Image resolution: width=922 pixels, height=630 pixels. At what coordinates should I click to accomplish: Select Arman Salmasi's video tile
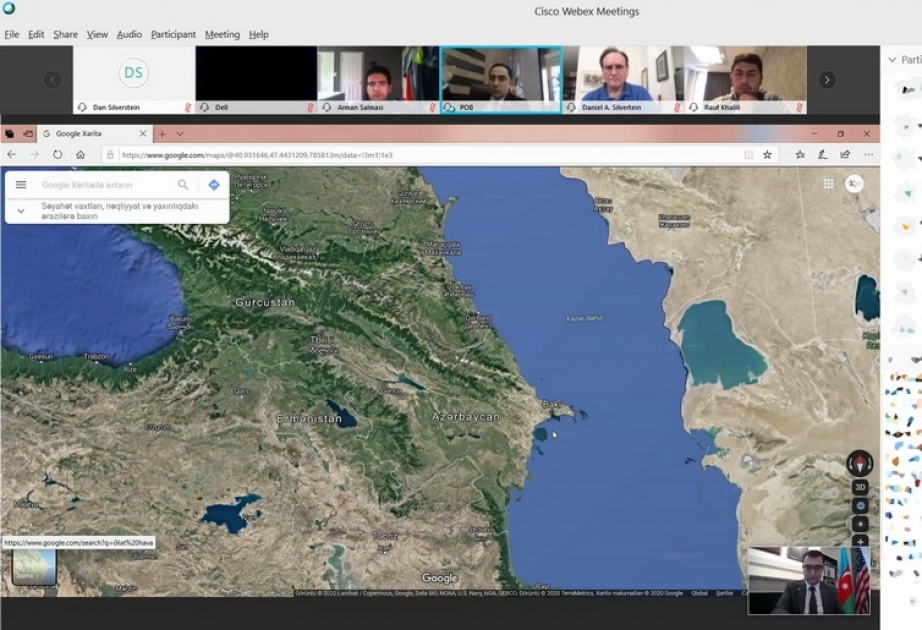coord(379,79)
